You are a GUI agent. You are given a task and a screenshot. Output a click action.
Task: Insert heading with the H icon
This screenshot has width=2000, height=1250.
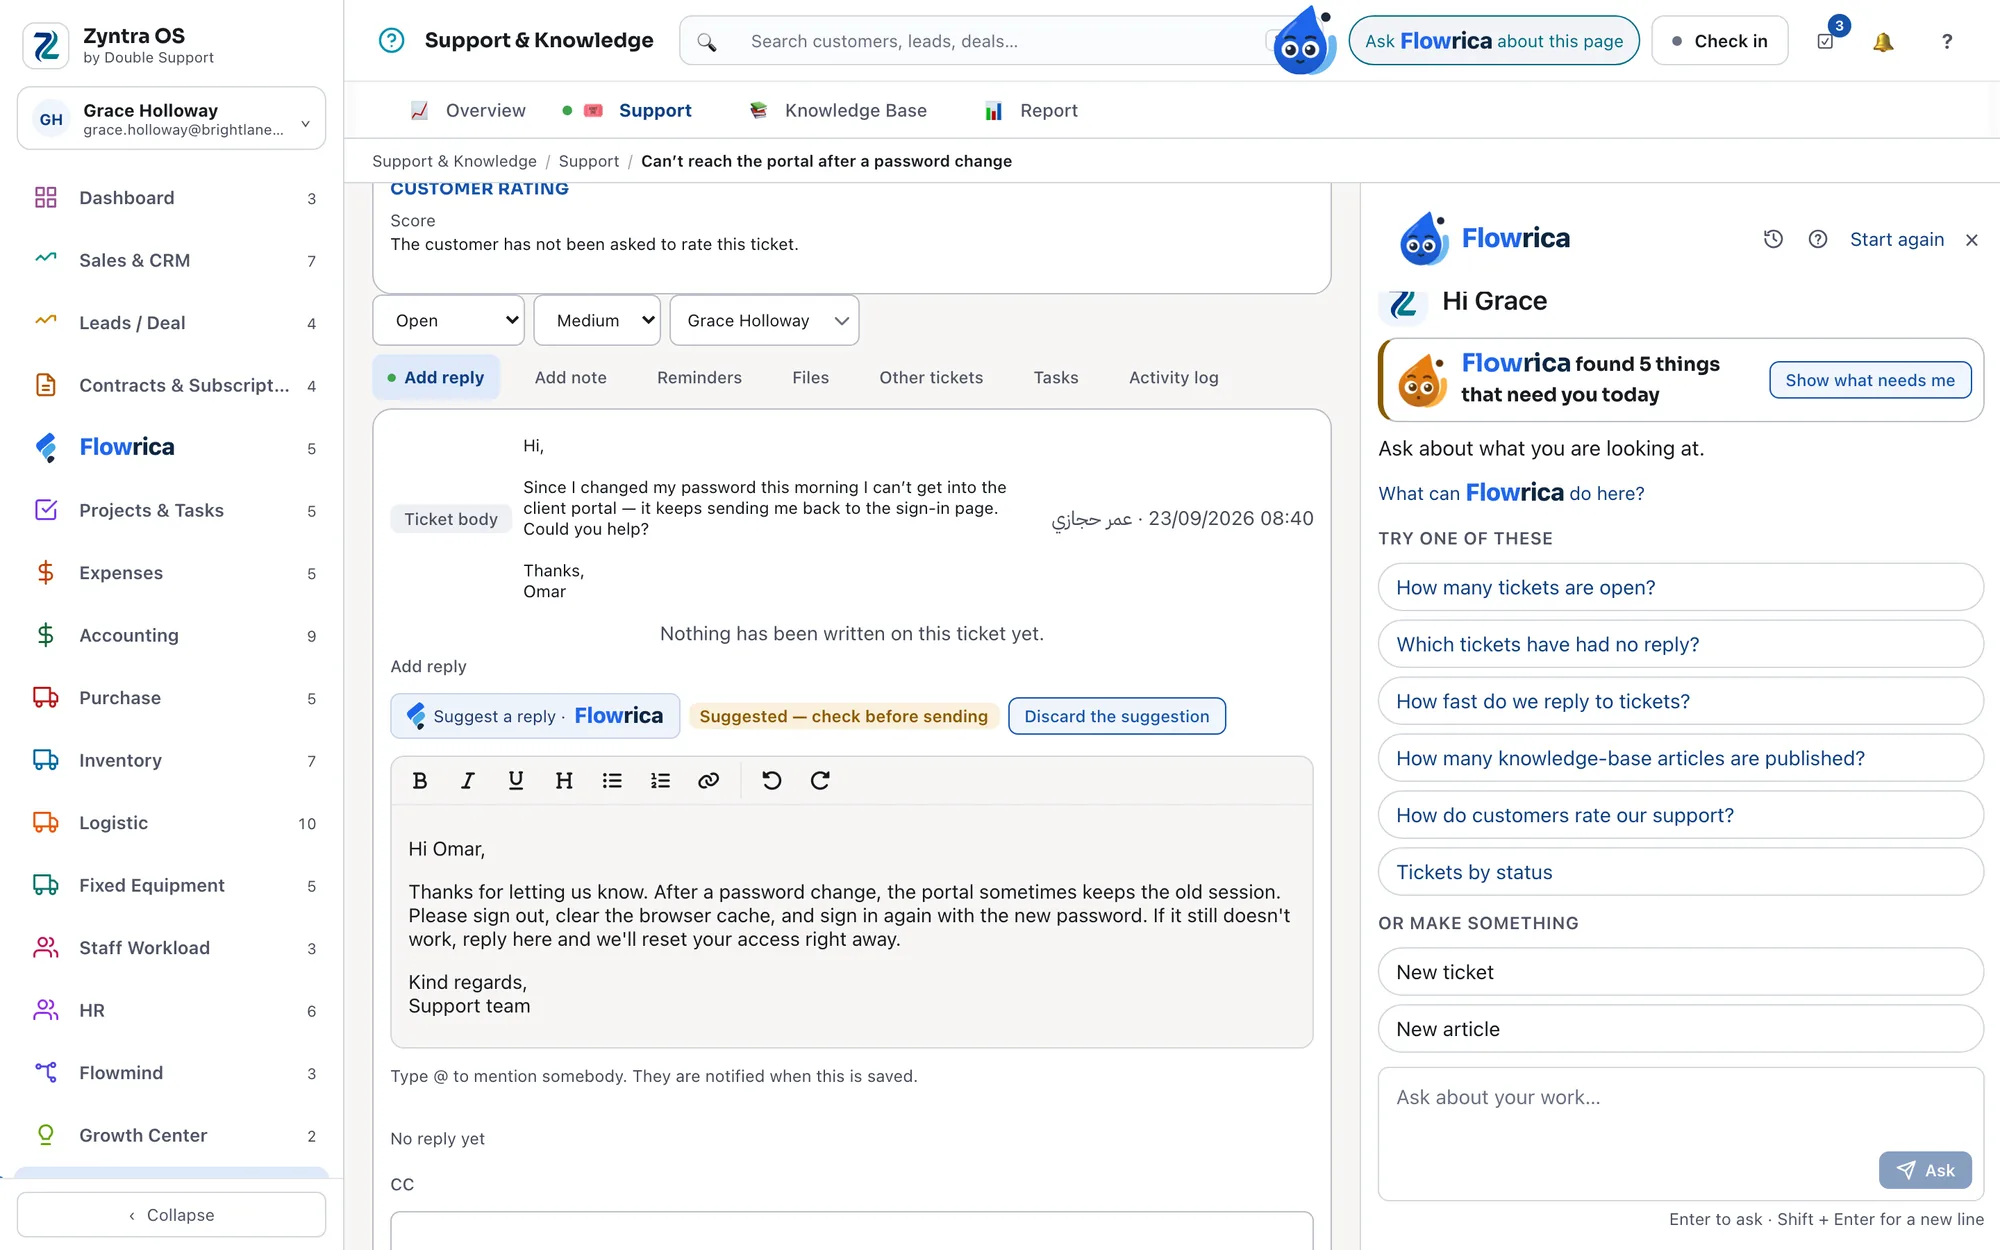coord(564,781)
